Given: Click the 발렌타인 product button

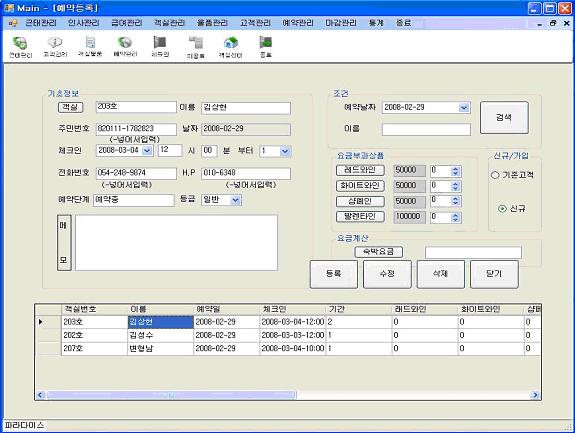Looking at the screenshot, I should pyautogui.click(x=360, y=217).
